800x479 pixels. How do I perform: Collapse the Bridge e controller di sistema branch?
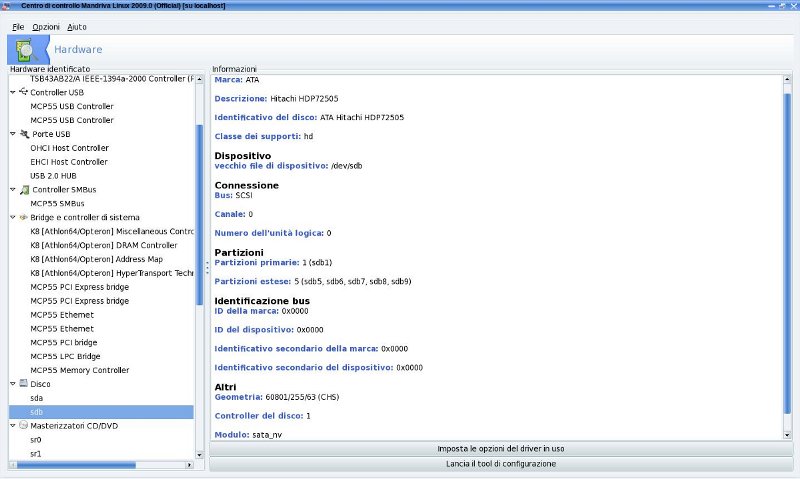(x=12, y=217)
